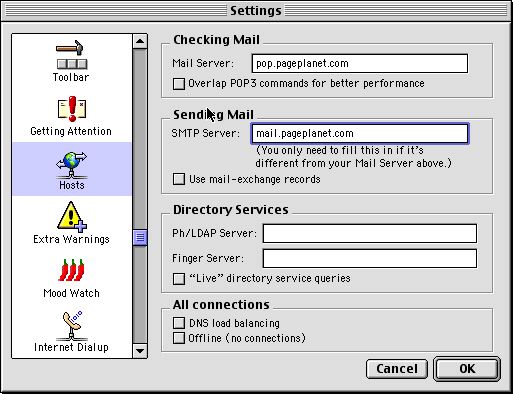Click the Finger Server field
Screen dimensions: 513x394
[370, 258]
